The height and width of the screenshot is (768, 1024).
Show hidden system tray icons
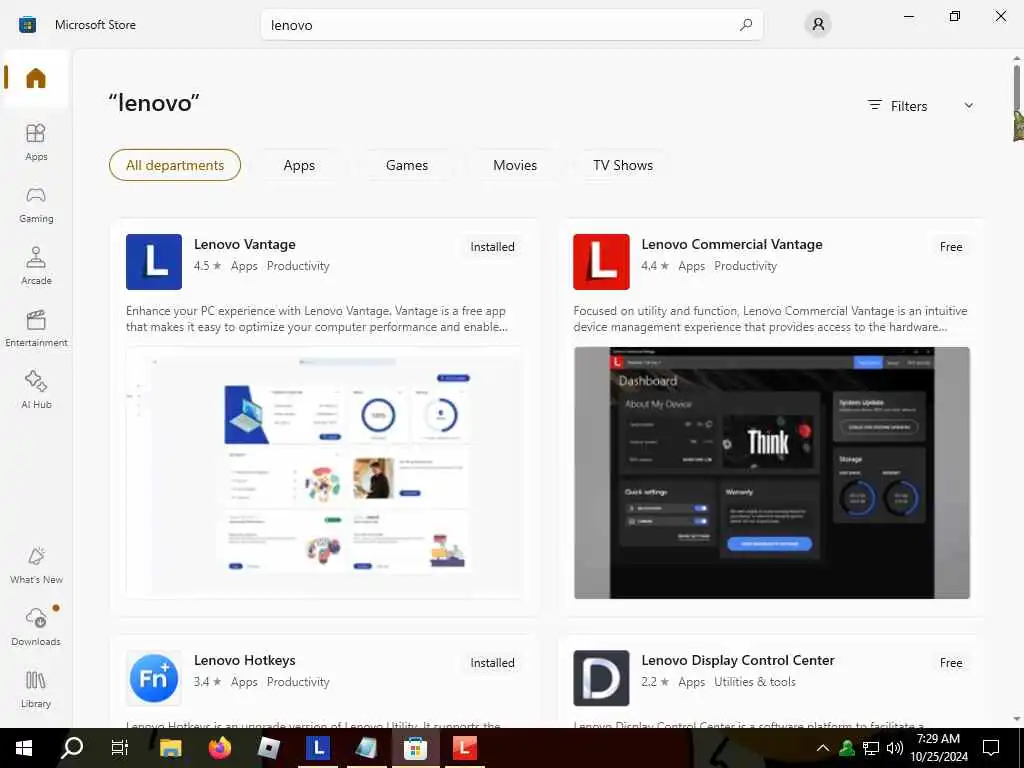click(x=823, y=748)
